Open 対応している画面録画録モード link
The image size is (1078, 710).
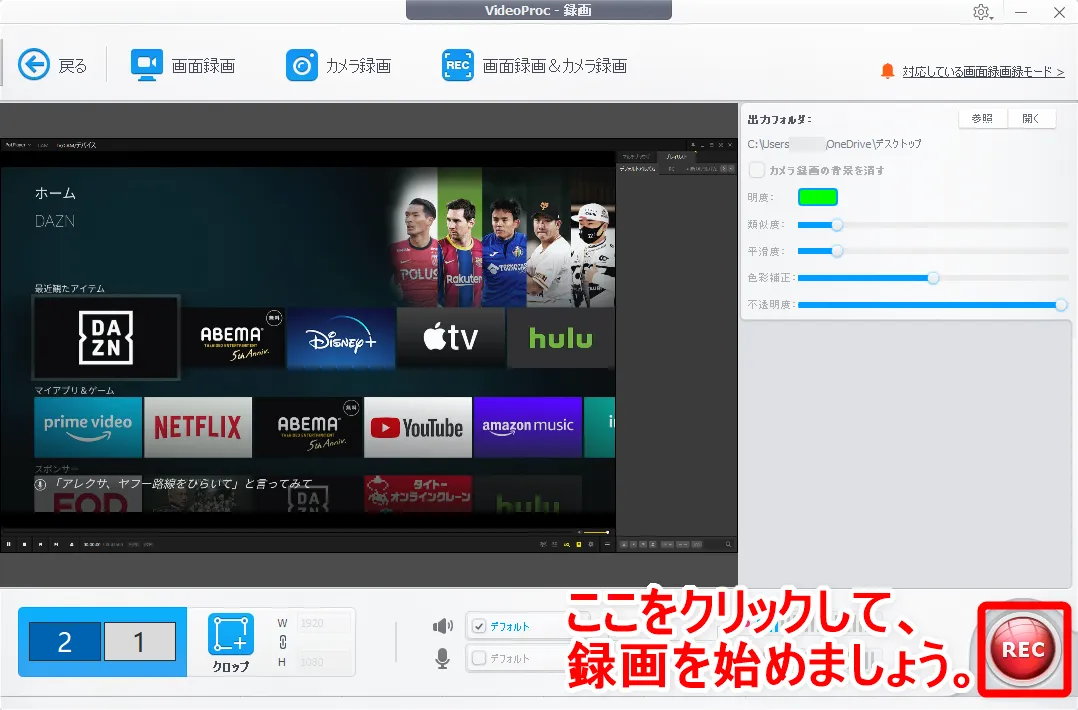[x=983, y=71]
